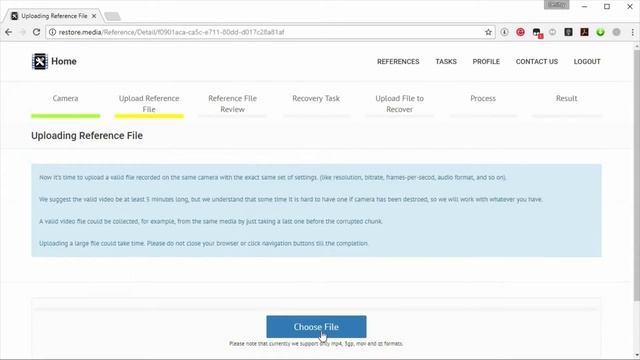Viewport: 640px width, 360px height.
Task: Bookmark page with the star icon
Action: coord(488,32)
